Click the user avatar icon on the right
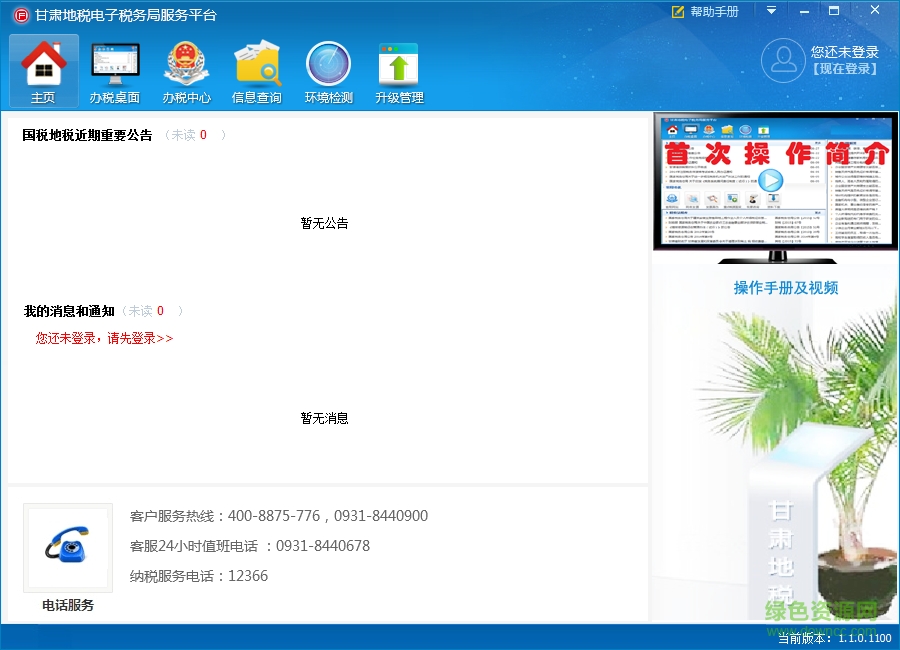This screenshot has width=900, height=650. [x=783, y=60]
